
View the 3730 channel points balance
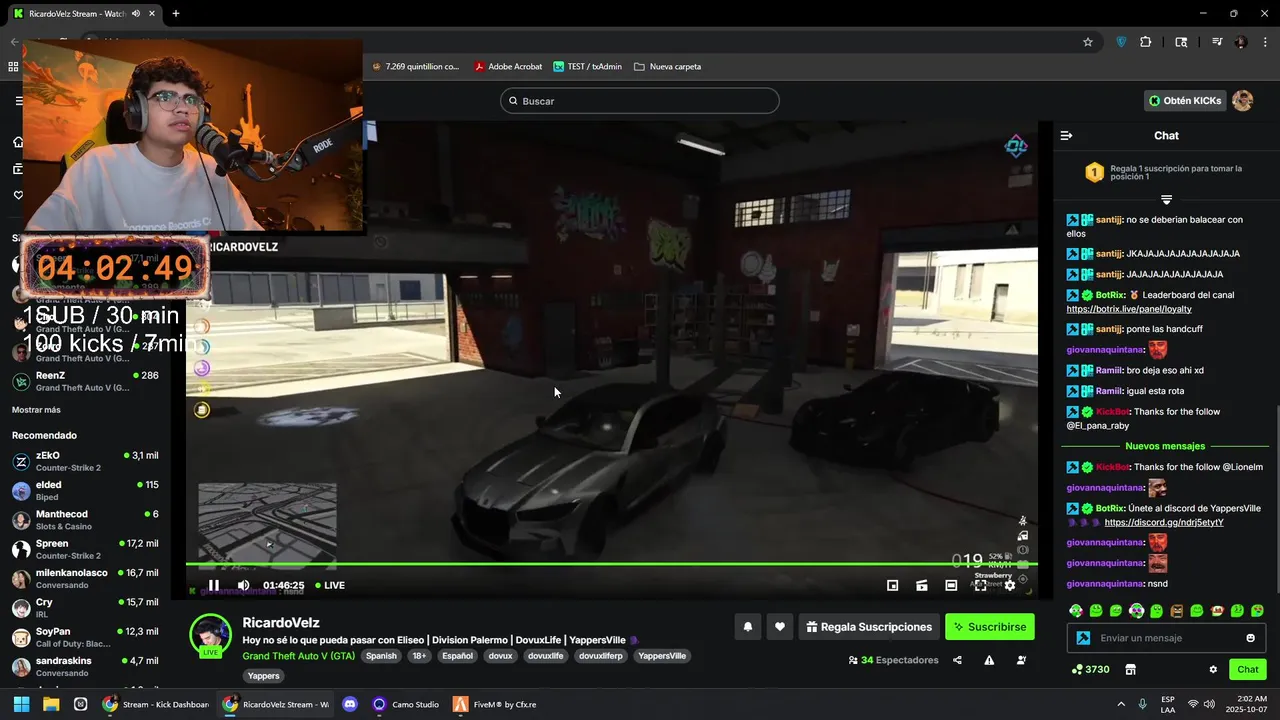coord(1090,669)
